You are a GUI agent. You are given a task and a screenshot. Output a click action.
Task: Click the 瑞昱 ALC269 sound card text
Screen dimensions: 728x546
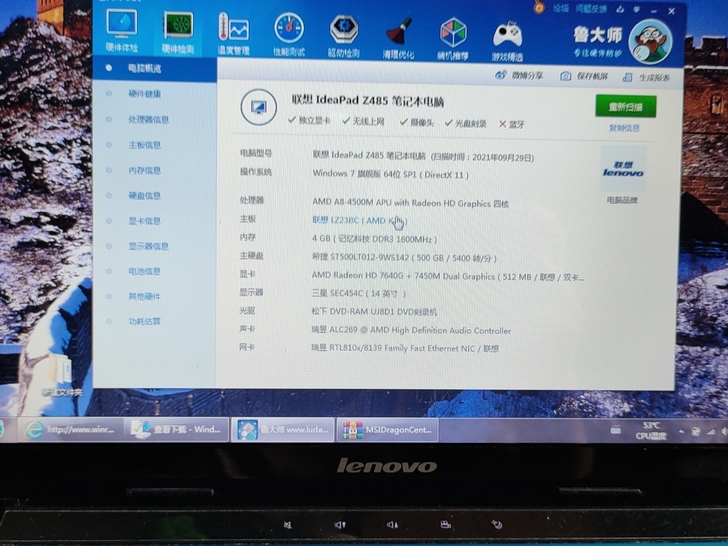click(411, 330)
